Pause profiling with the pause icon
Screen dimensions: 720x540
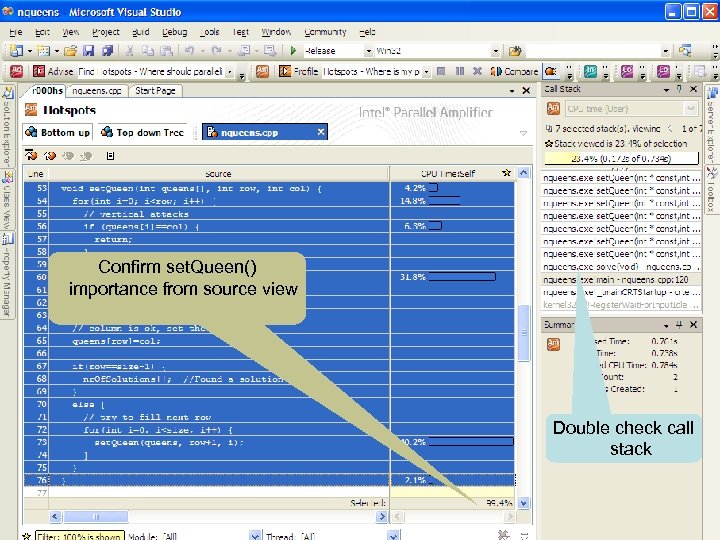pyautogui.click(x=460, y=71)
